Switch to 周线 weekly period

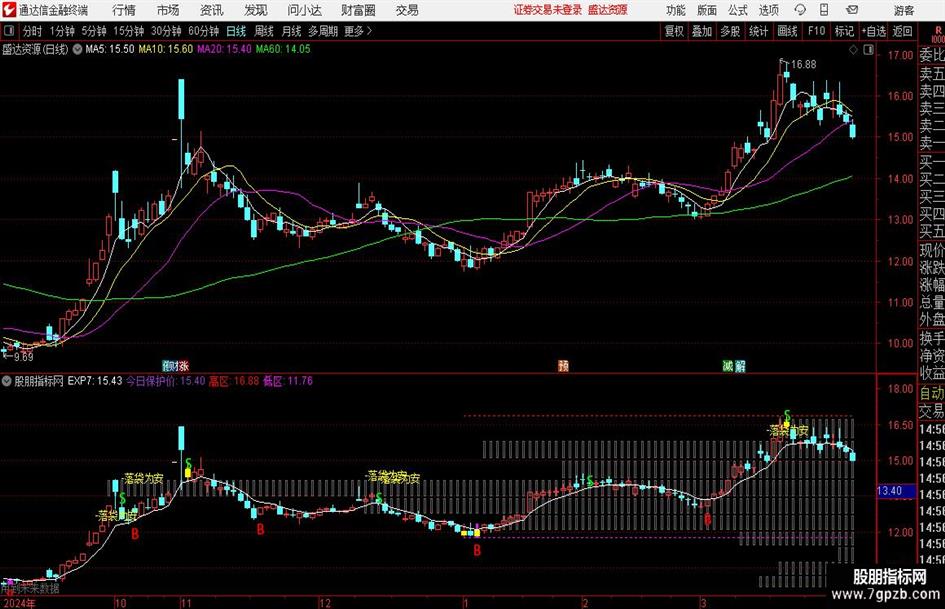click(264, 31)
